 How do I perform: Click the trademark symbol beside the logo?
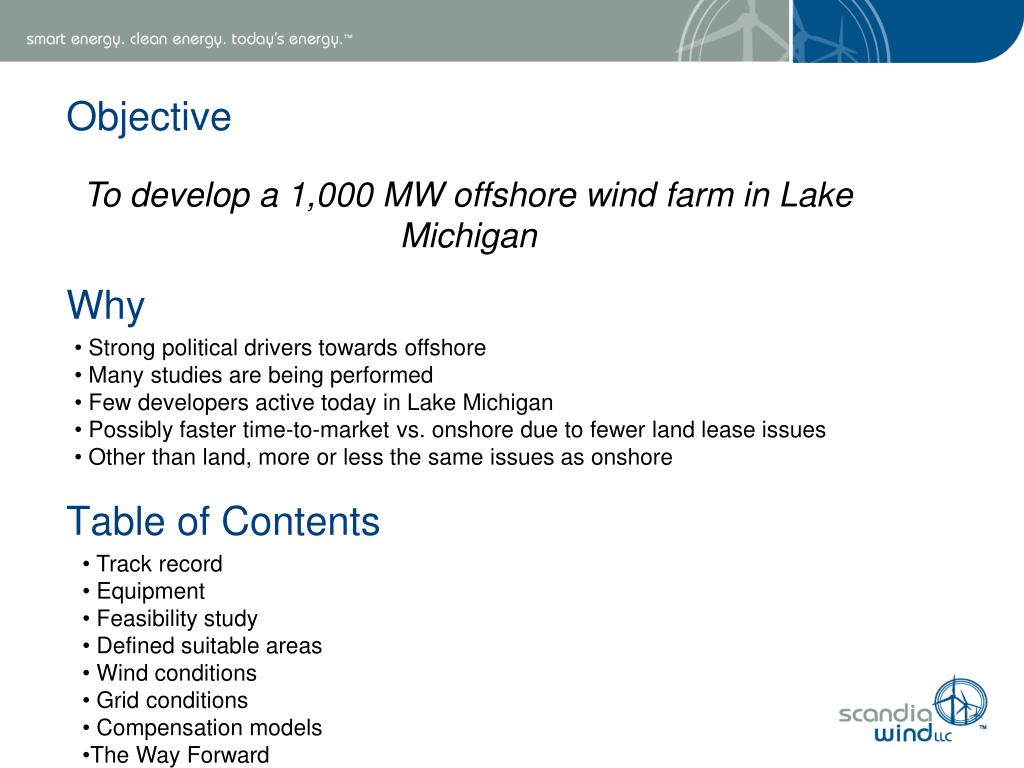[x=983, y=726]
